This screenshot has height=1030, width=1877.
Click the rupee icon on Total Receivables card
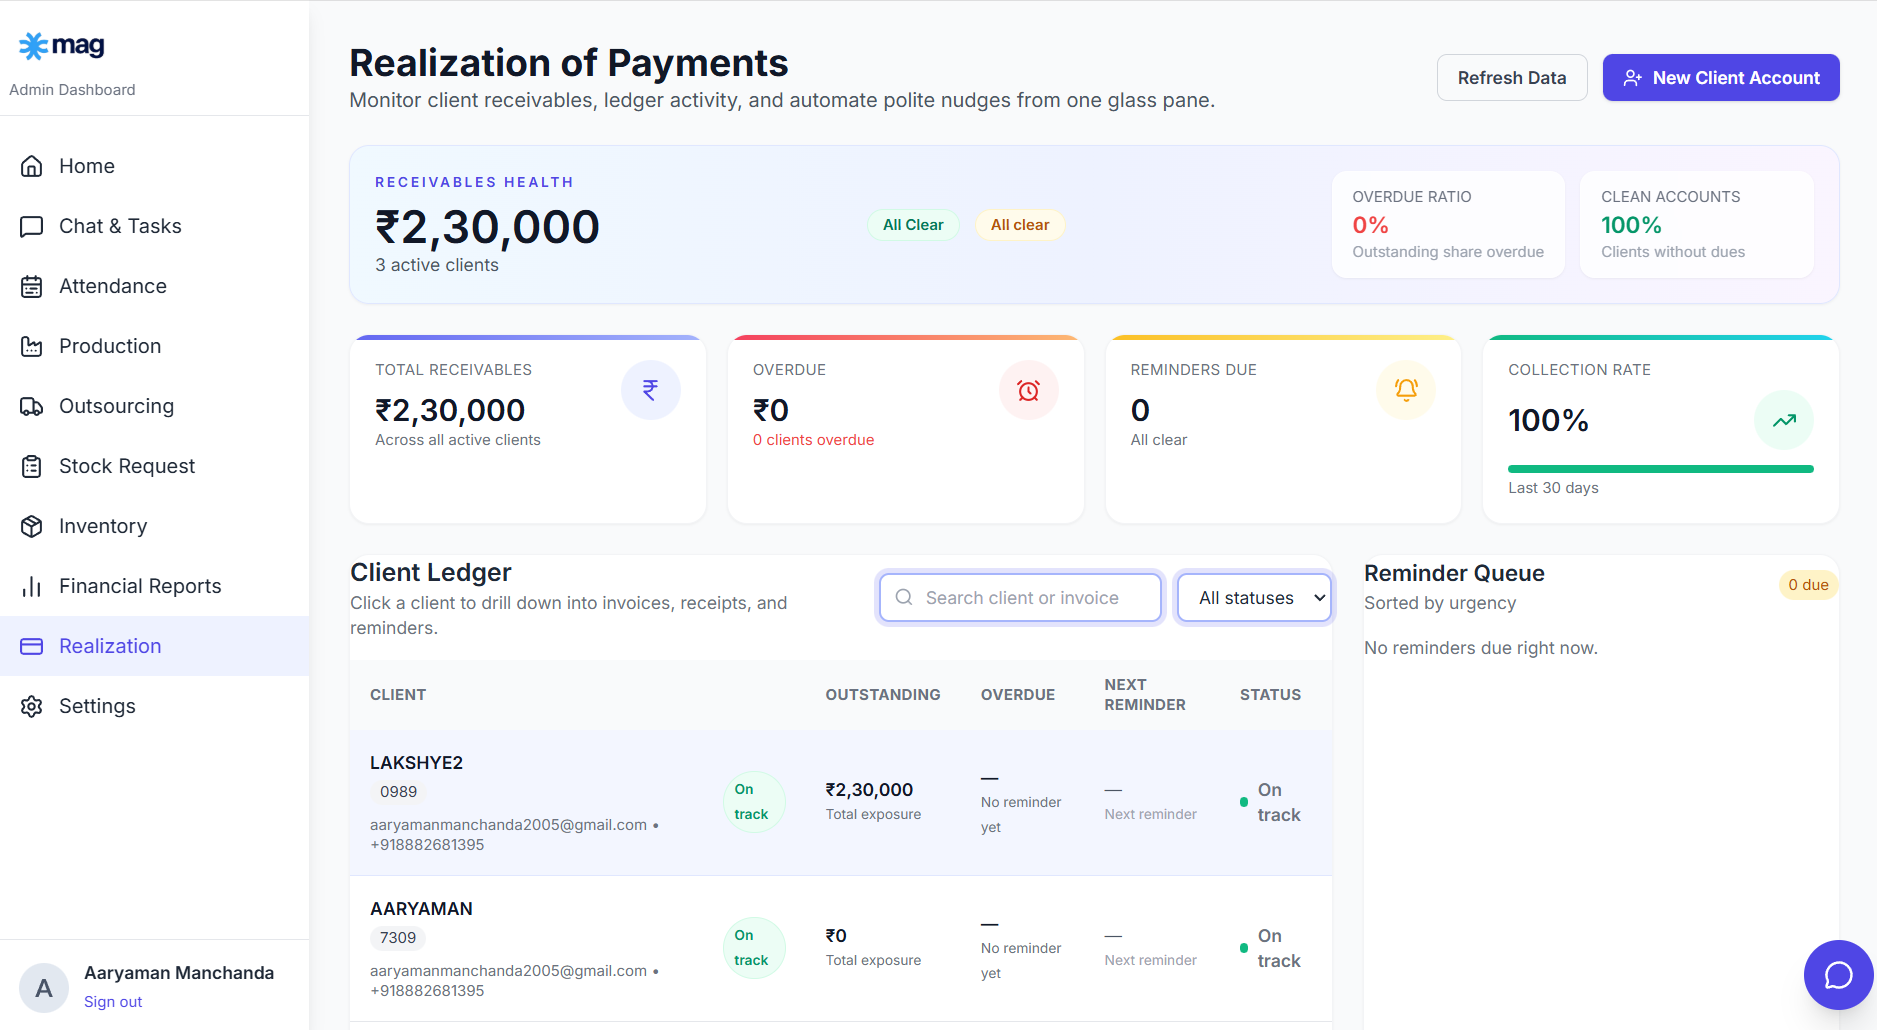(651, 390)
